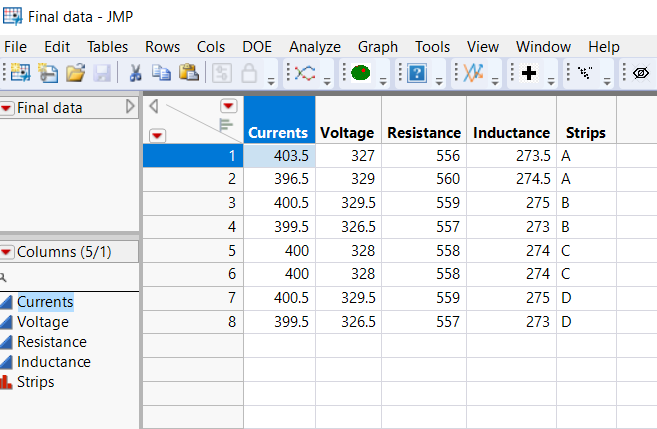Select the Strips column header

coord(585,132)
